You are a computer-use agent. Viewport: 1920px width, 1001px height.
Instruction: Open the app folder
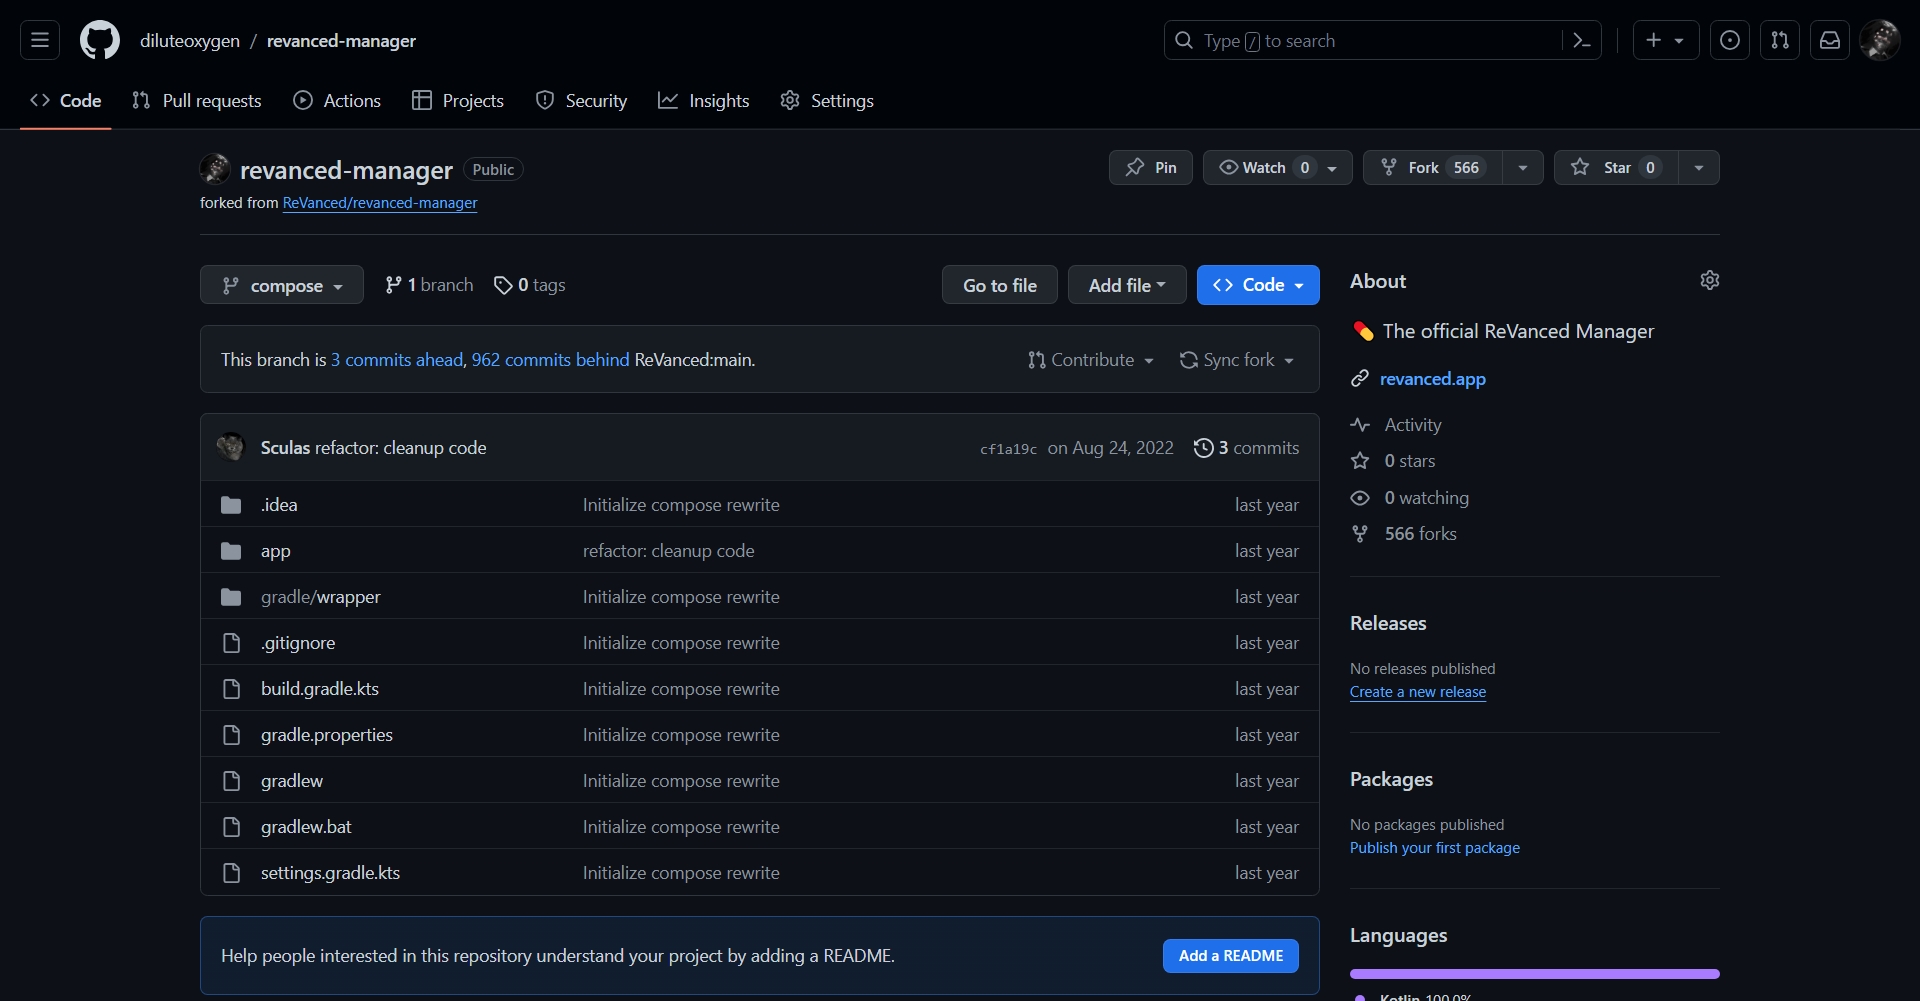click(276, 551)
